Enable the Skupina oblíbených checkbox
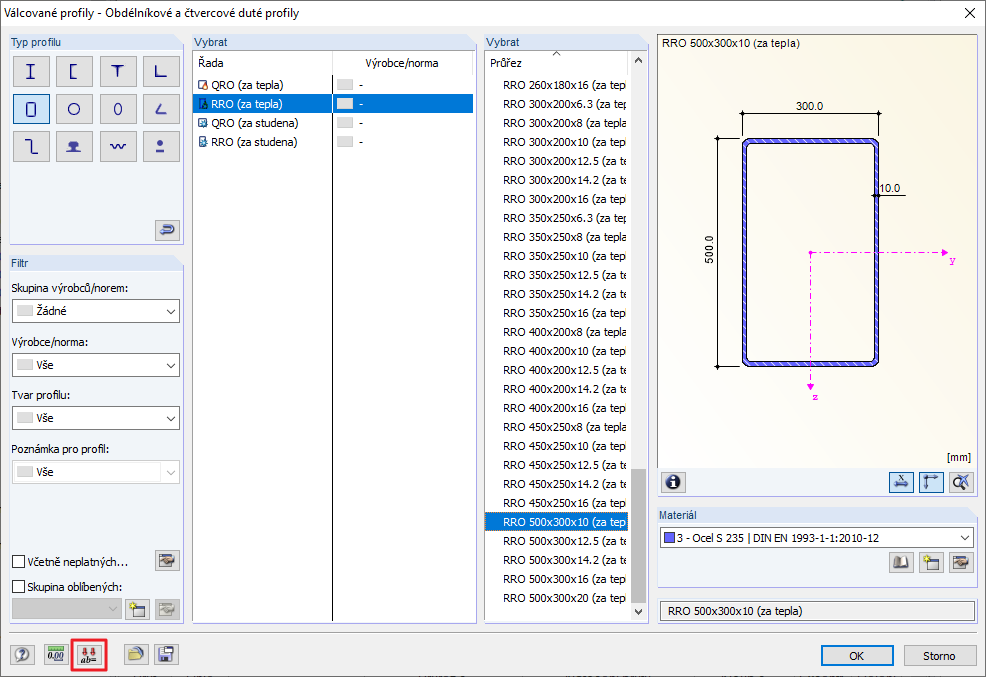This screenshot has width=986, height=677. 19,586
